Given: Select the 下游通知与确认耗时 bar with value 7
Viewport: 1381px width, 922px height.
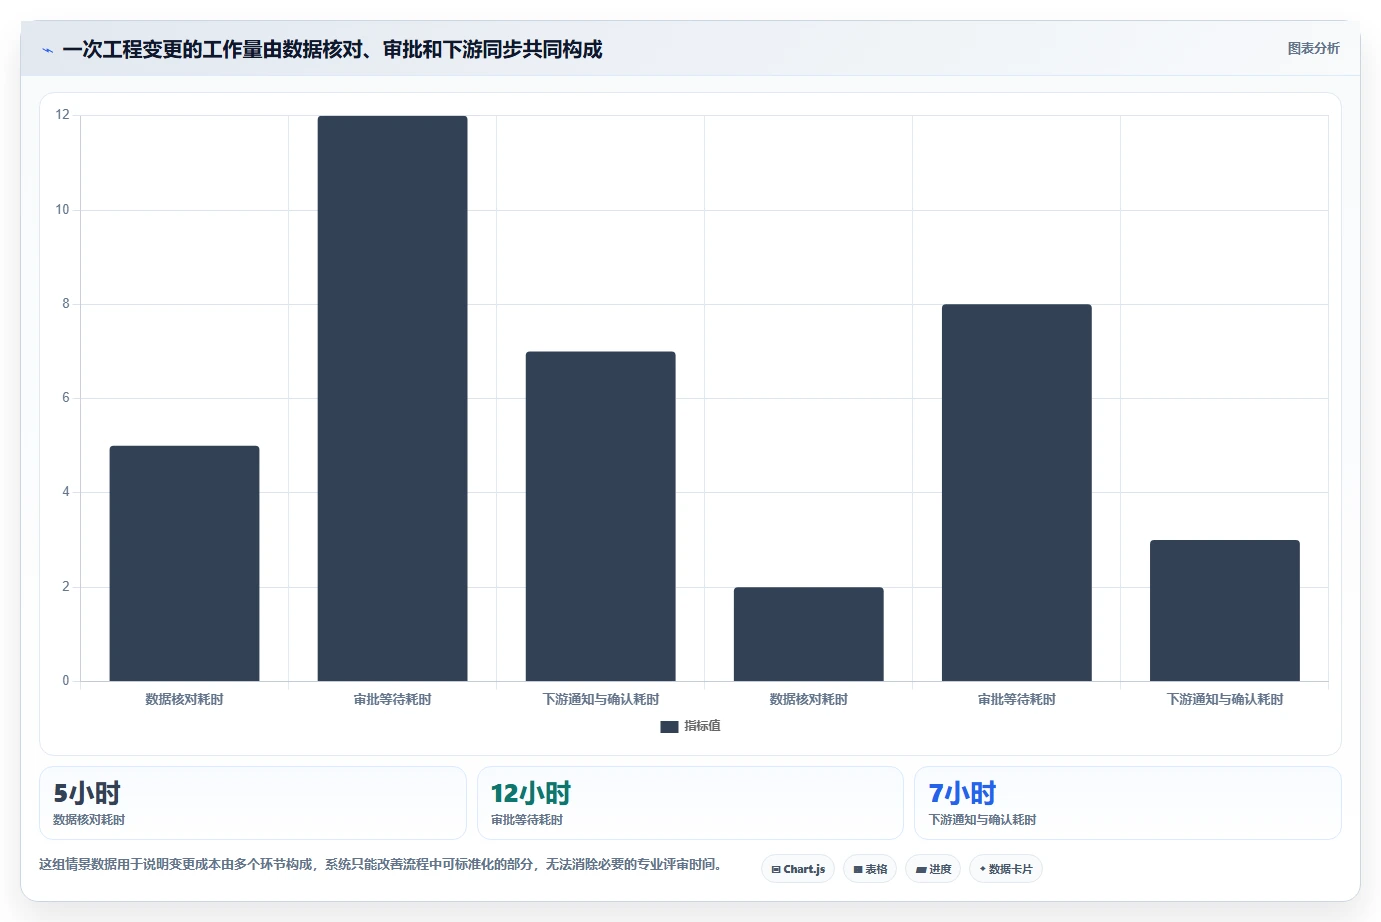Looking at the screenshot, I should pos(600,516).
